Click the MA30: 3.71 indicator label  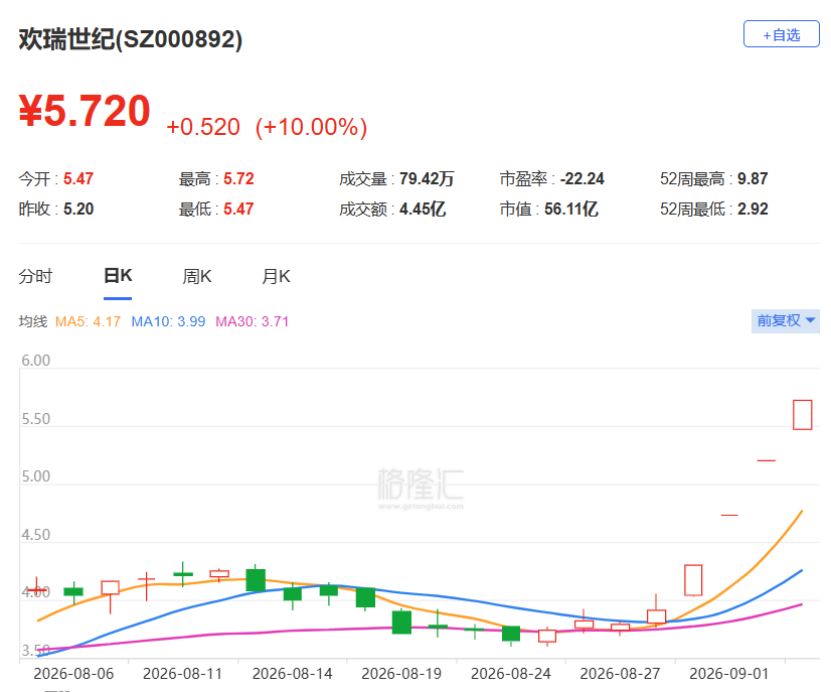252,322
